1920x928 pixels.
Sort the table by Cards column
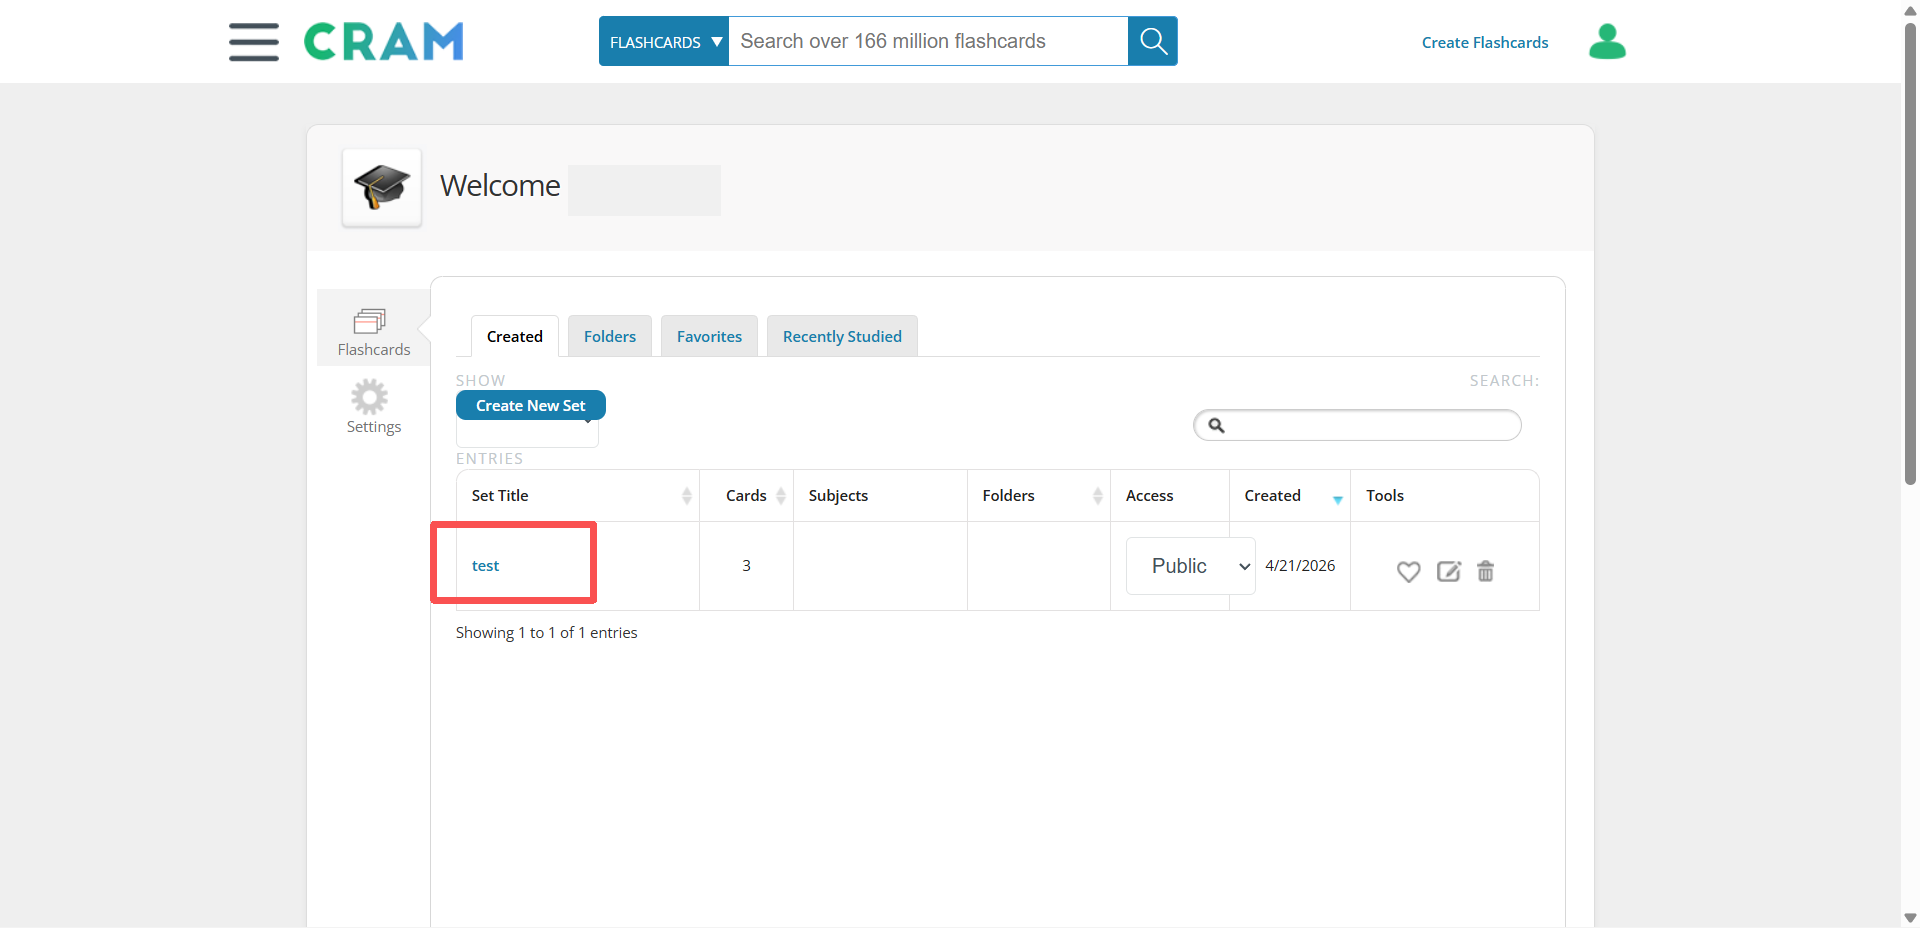pyautogui.click(x=746, y=496)
